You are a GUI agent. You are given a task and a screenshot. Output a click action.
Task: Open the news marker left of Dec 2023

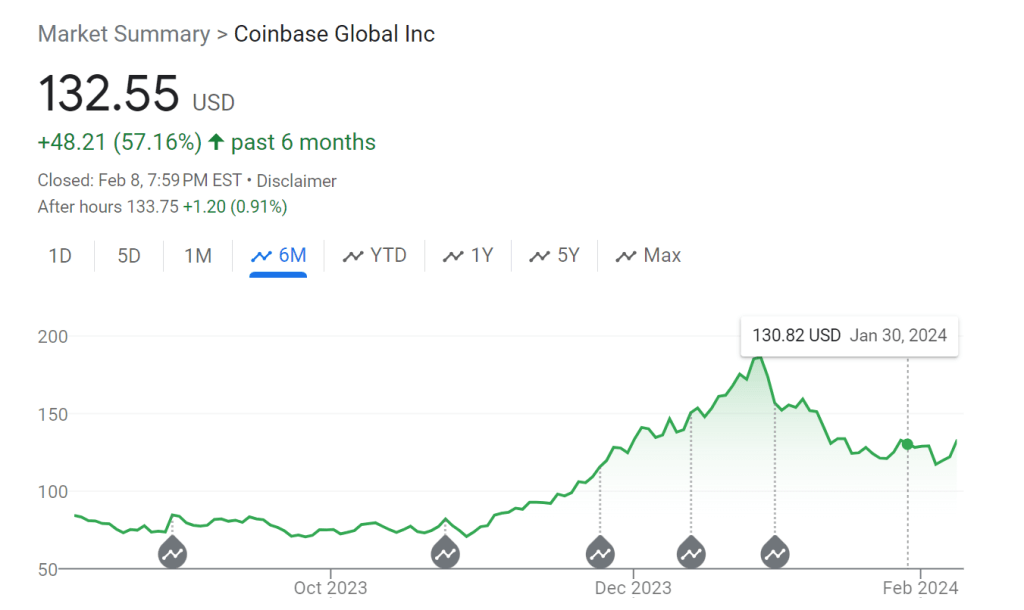(600, 551)
